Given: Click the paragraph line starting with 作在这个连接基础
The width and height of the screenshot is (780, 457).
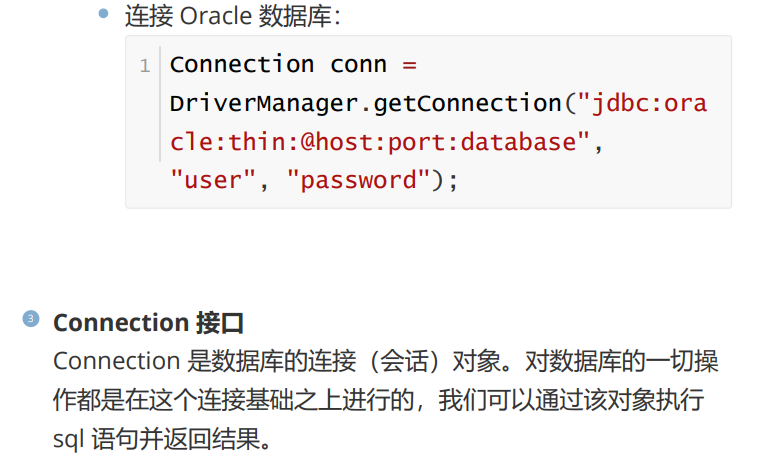Looking at the screenshot, I should click(x=380, y=400).
